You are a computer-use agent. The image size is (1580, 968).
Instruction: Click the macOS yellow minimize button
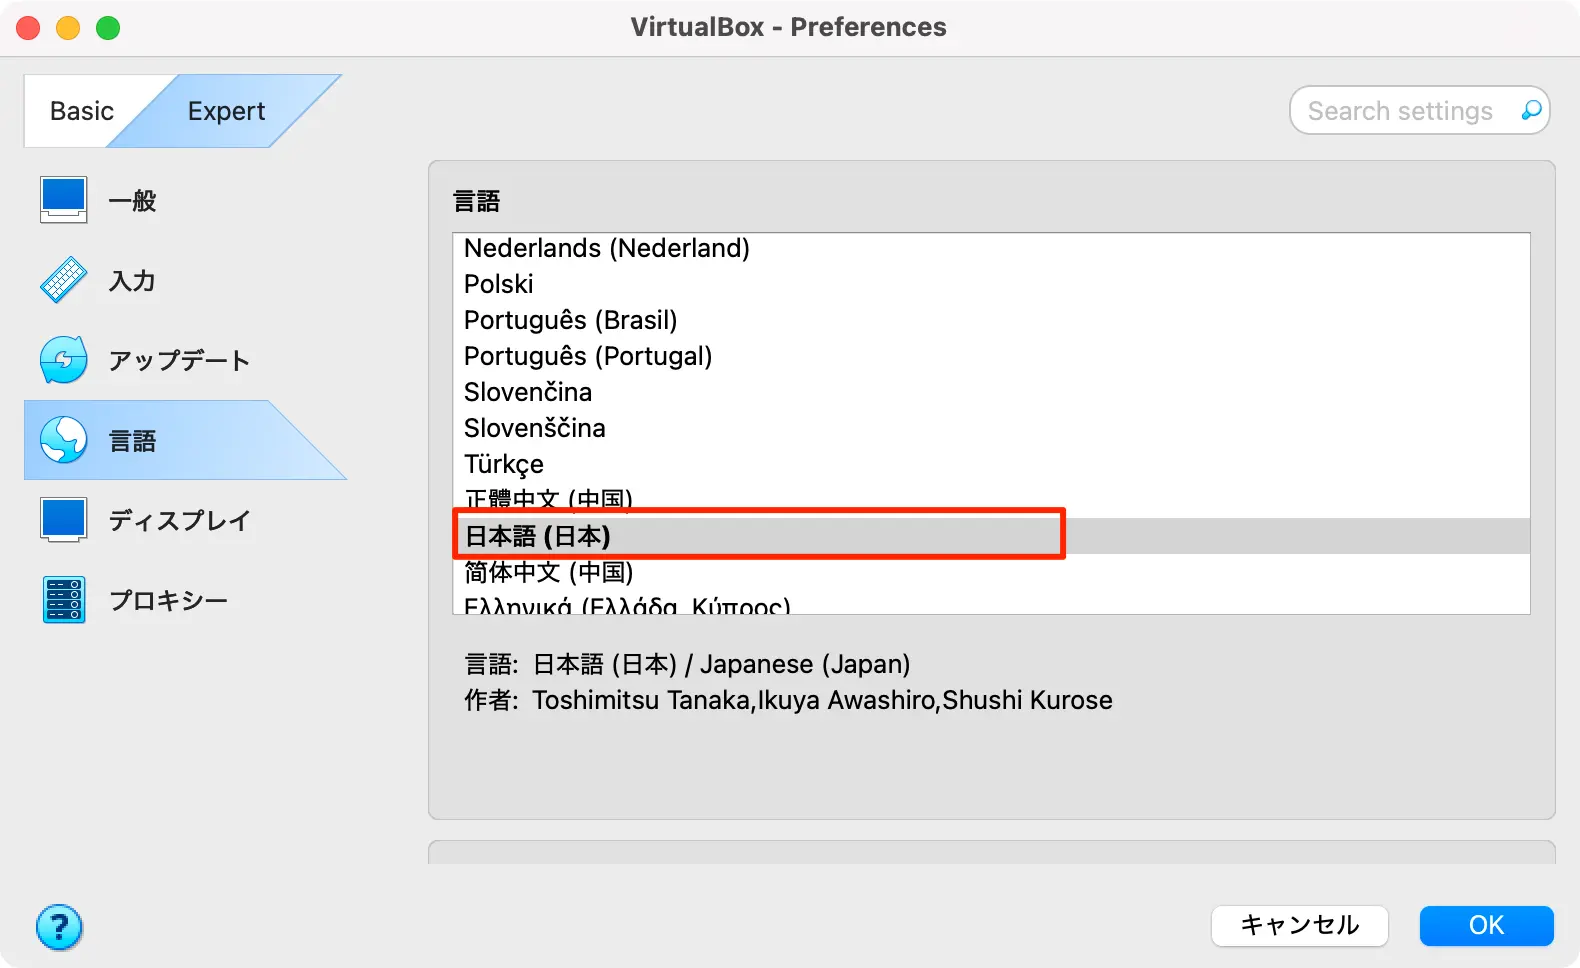68,28
